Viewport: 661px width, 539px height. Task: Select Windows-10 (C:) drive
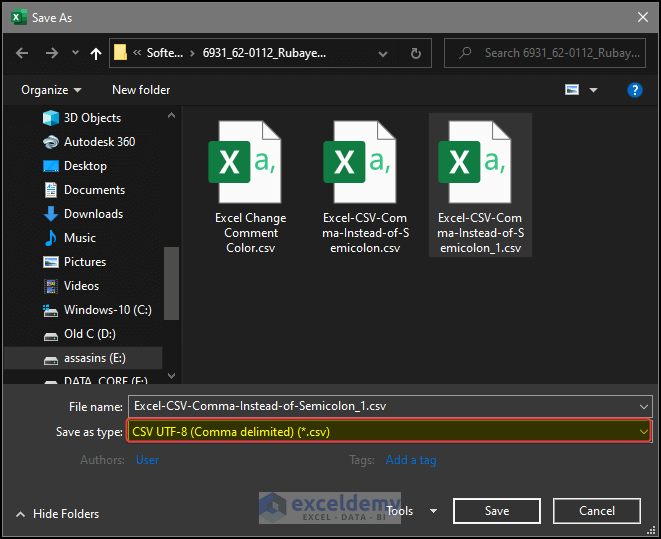[x=108, y=310]
